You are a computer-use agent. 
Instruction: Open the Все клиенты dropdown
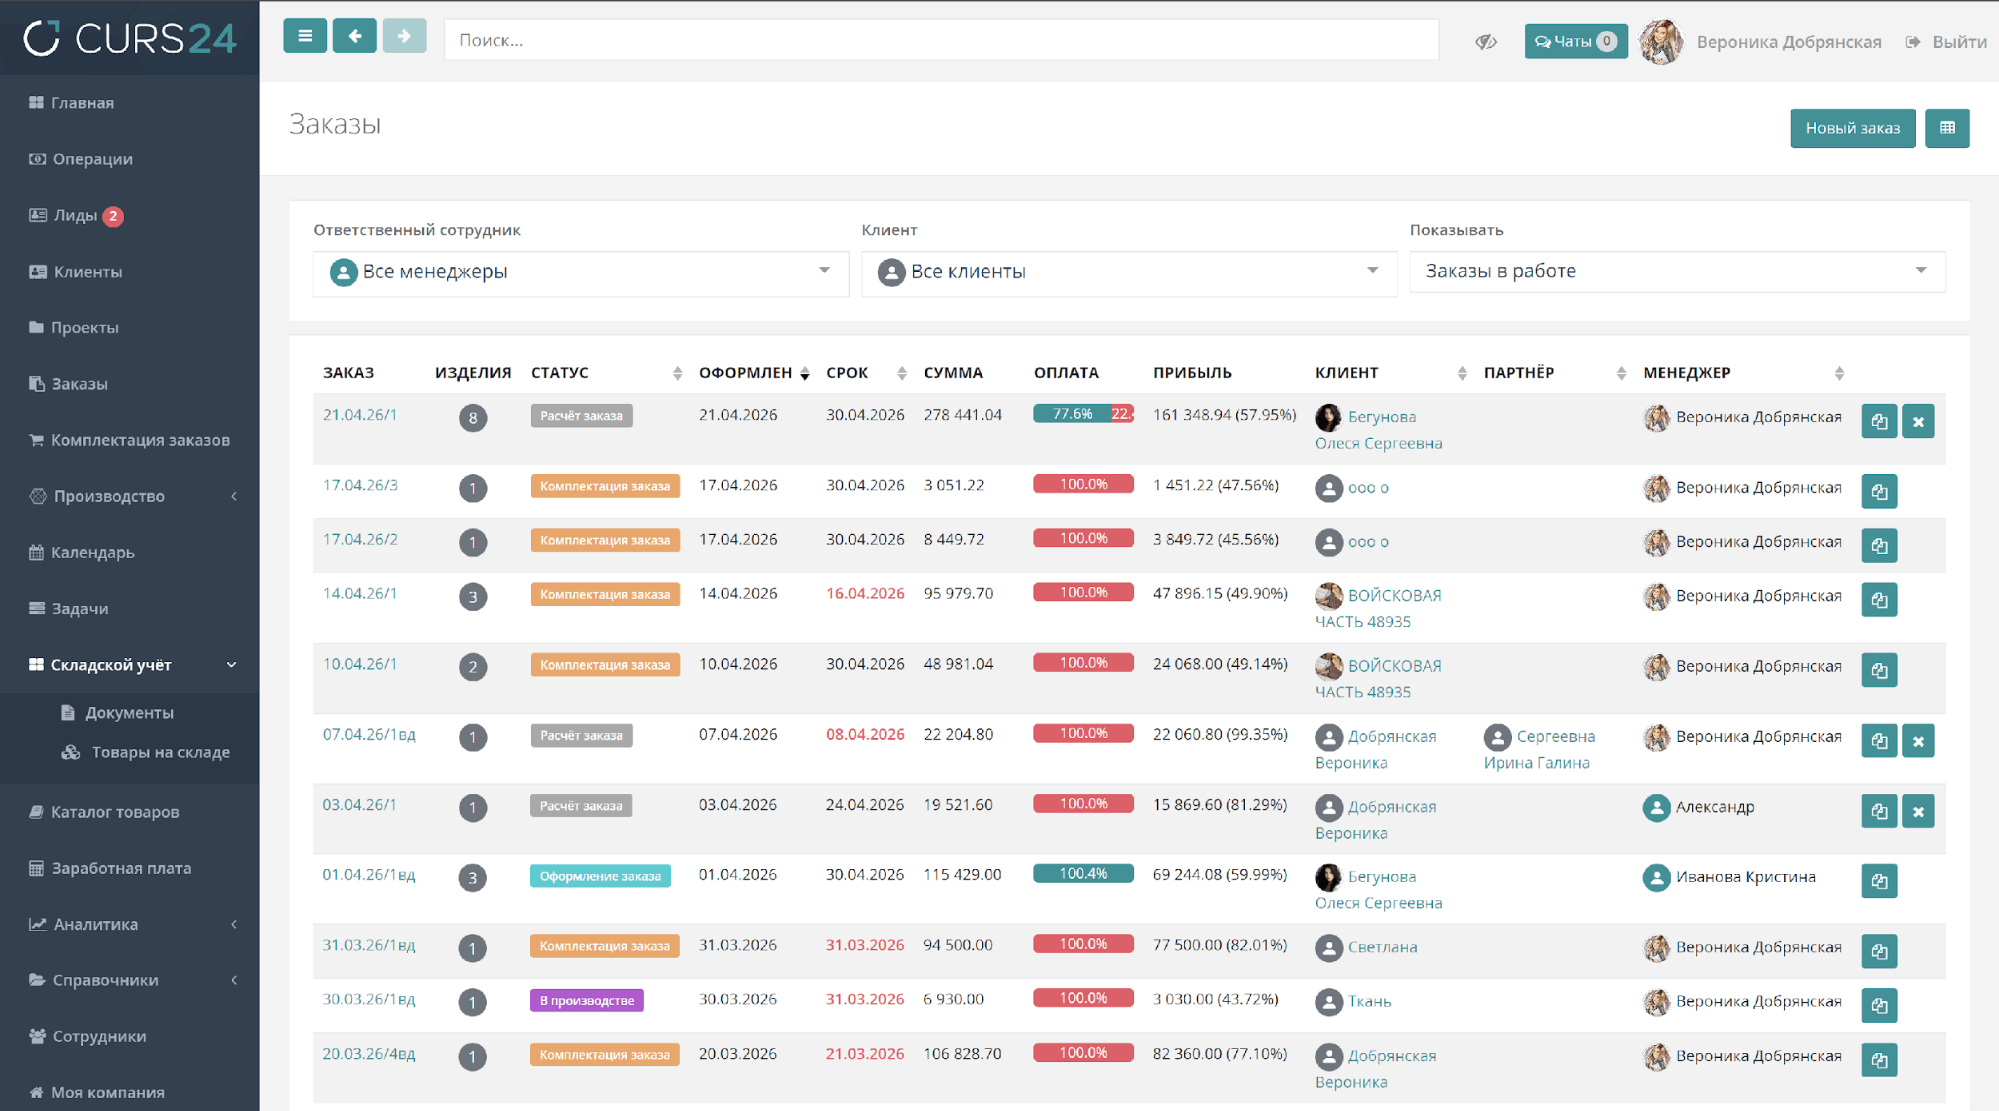tap(1128, 272)
